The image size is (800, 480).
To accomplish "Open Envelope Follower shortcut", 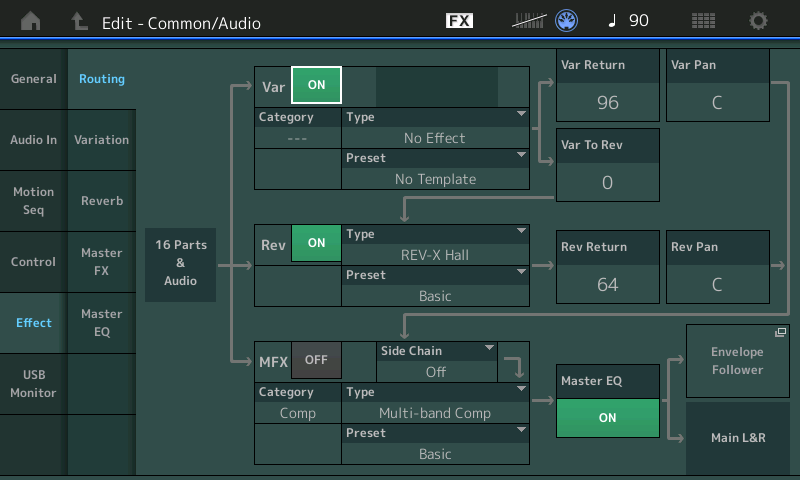I will point(736,361).
